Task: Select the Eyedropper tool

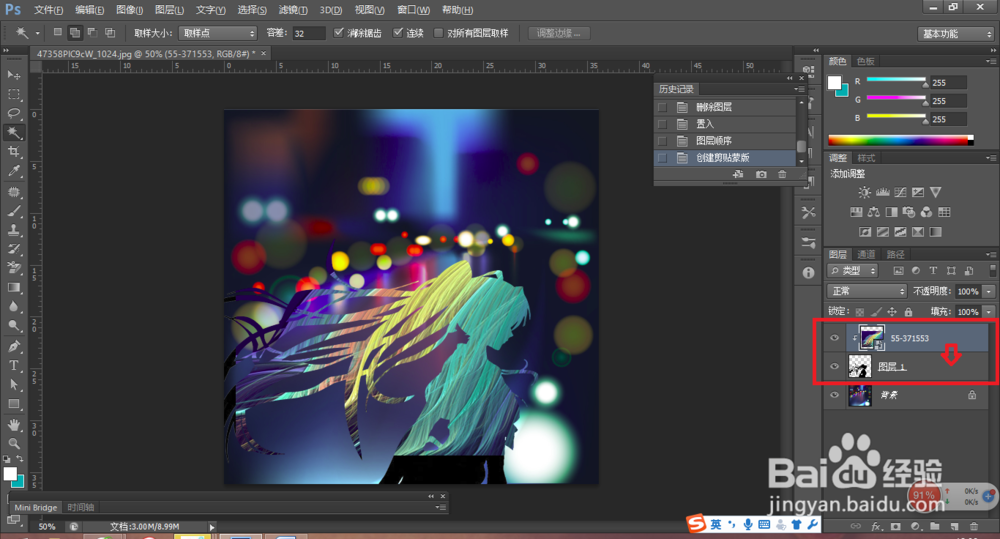Action: tap(13, 171)
